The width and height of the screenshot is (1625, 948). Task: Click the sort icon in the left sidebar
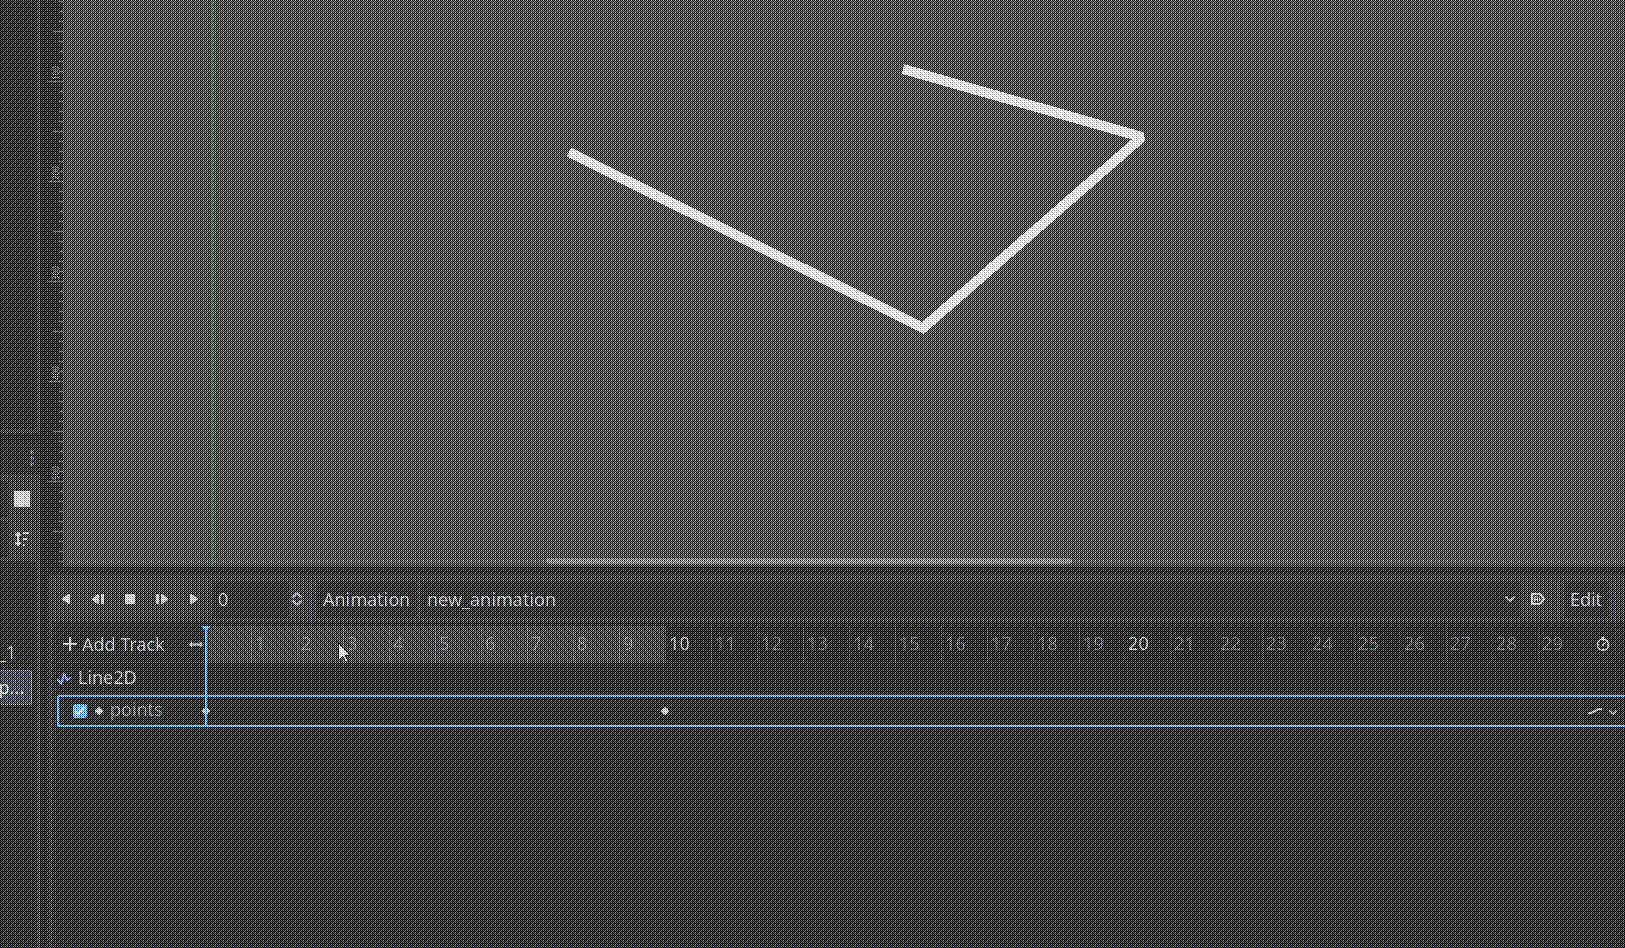pos(21,537)
